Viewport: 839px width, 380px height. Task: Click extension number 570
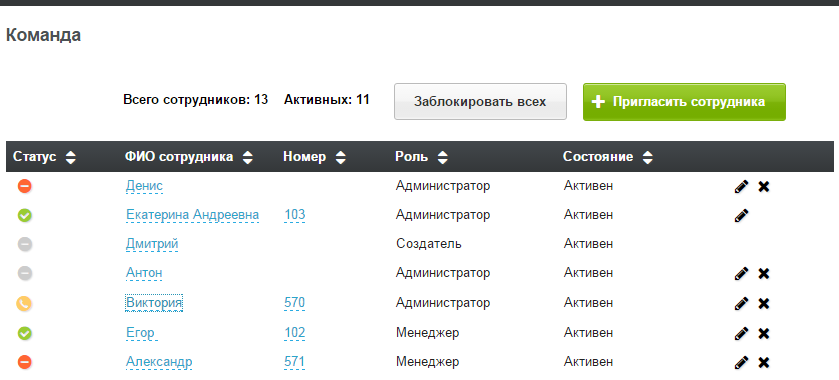pos(295,303)
